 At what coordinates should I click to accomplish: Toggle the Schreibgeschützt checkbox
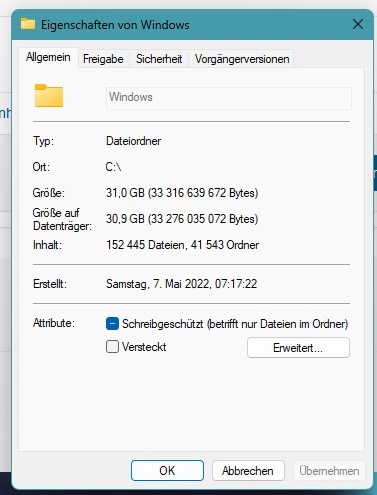tap(112, 324)
